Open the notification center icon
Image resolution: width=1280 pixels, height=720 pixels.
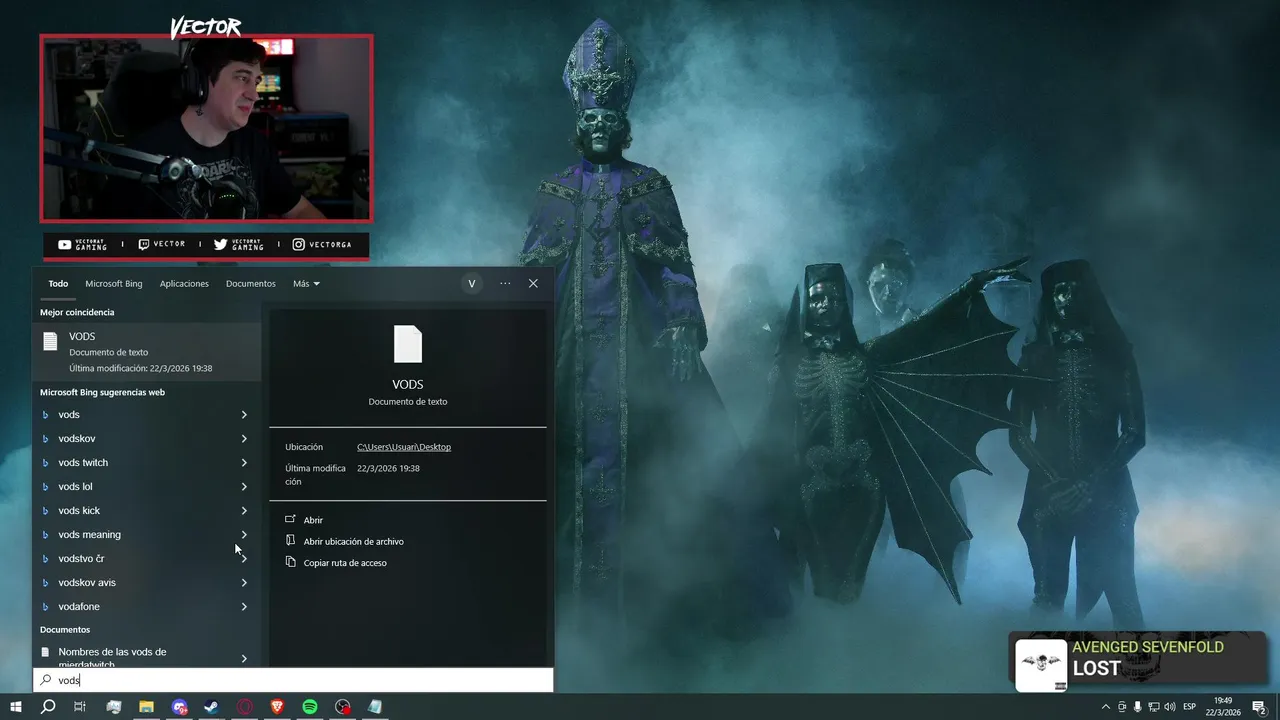tap(1259, 707)
